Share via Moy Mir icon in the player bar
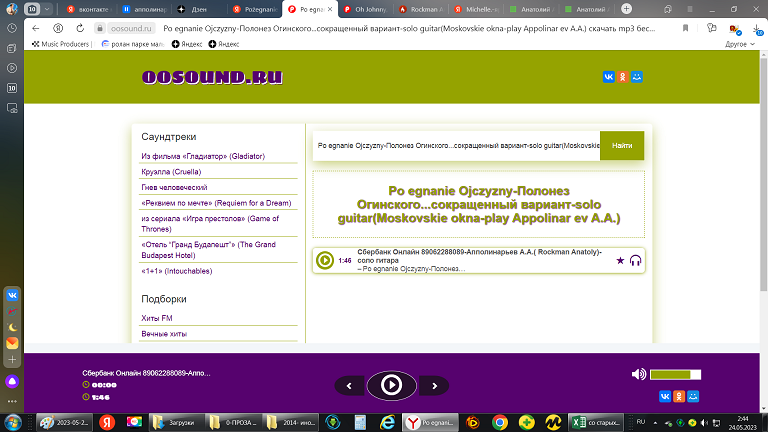768x432 pixels. coord(693,396)
